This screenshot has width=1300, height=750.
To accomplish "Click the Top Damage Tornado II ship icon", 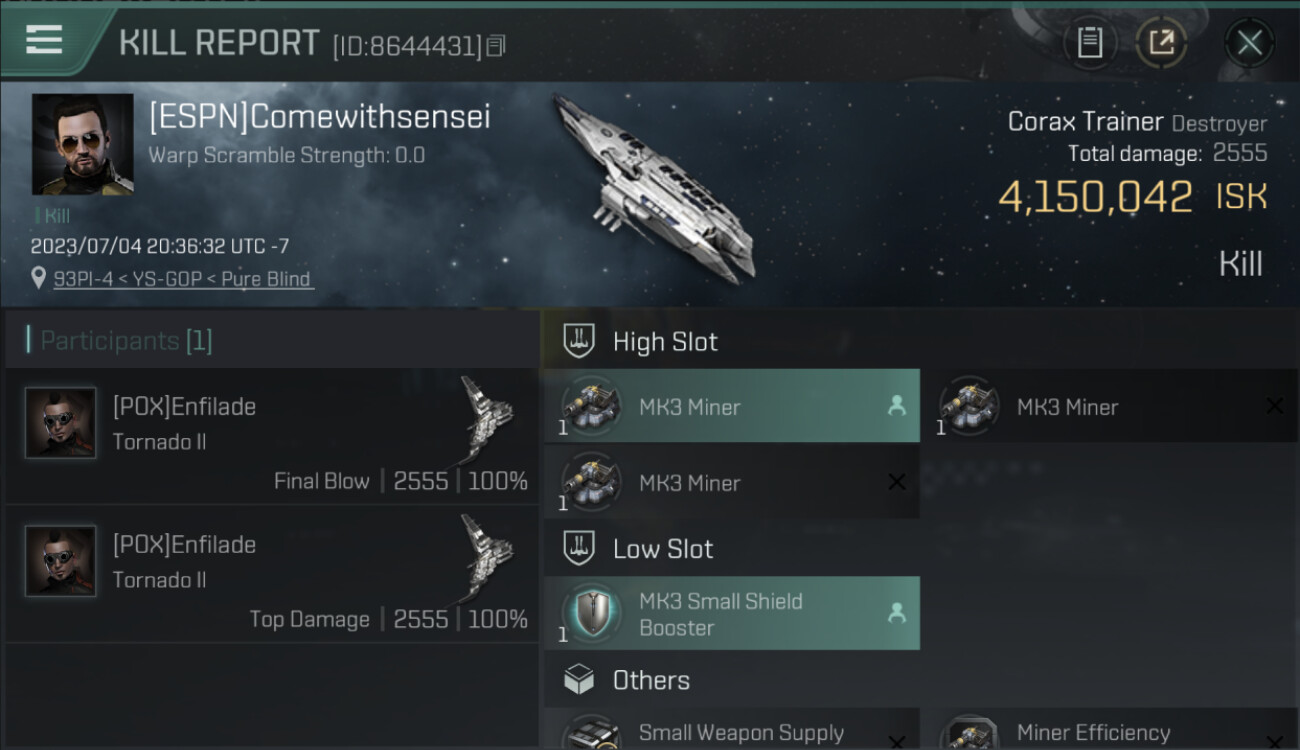I will 487,555.
